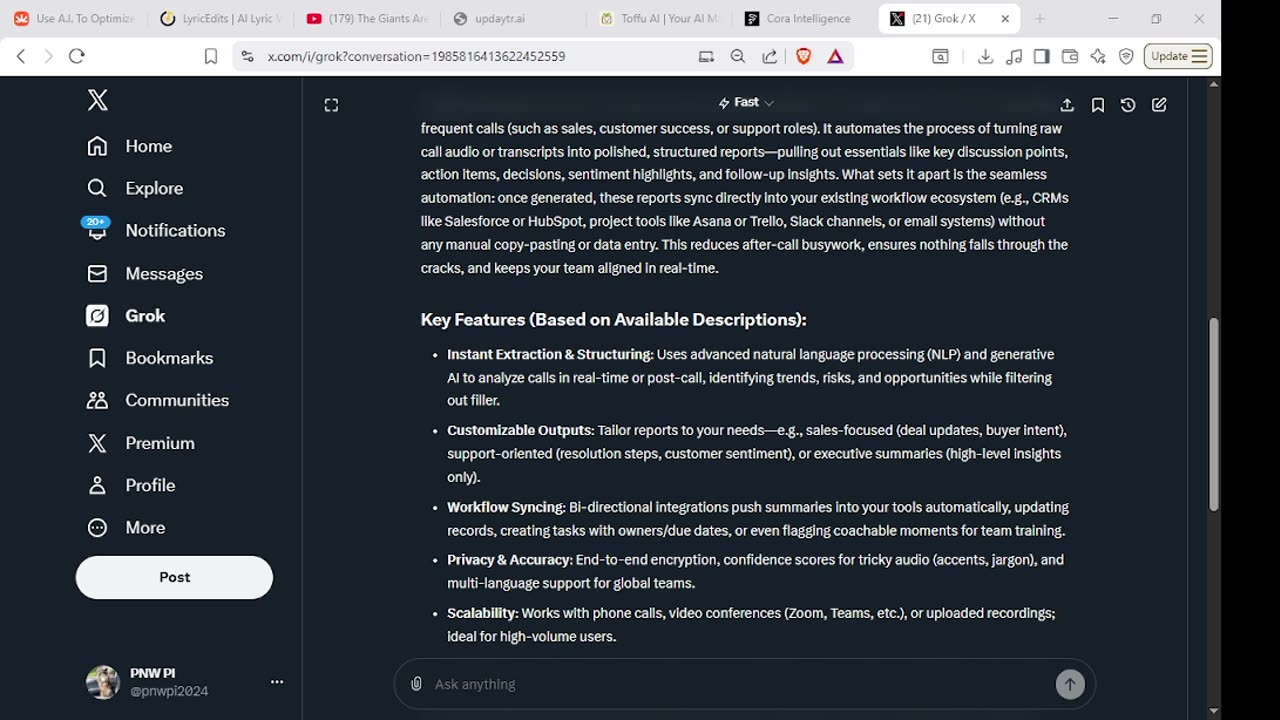Image resolution: width=1280 pixels, height=720 pixels.
Task: Open More options in sidebar
Action: pyautogui.click(x=126, y=527)
